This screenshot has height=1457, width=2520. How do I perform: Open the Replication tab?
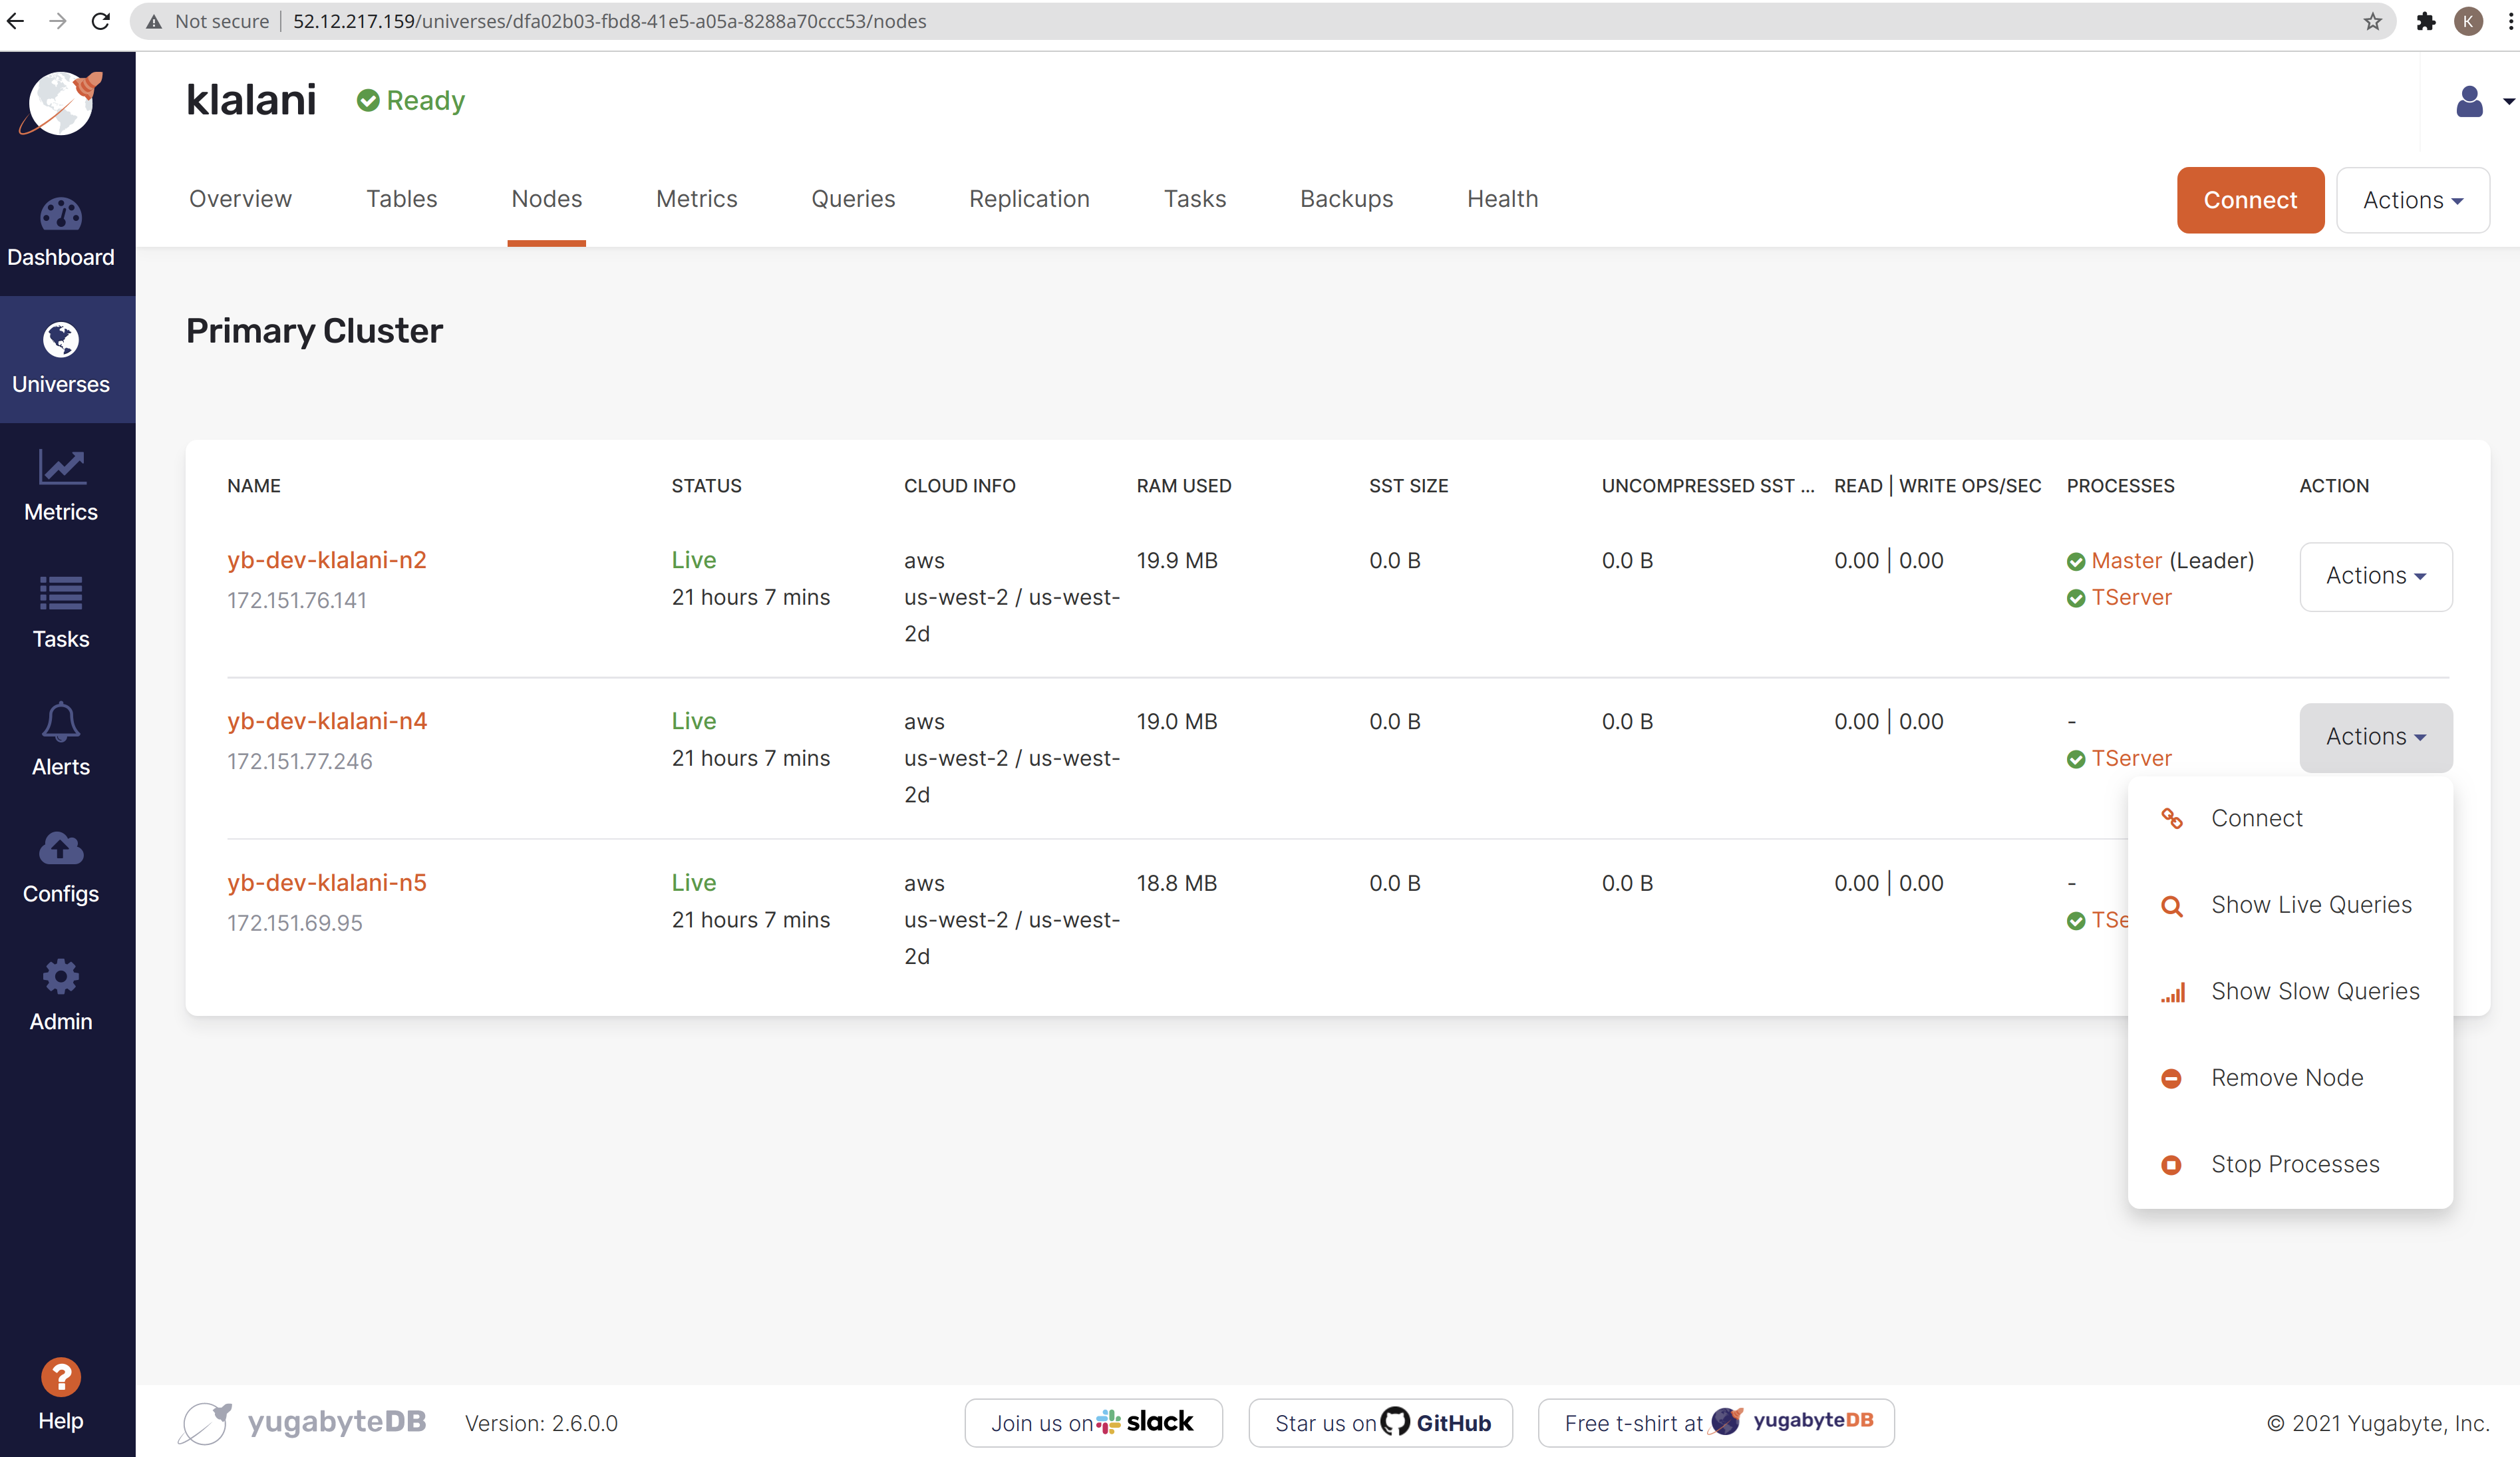click(x=1029, y=199)
